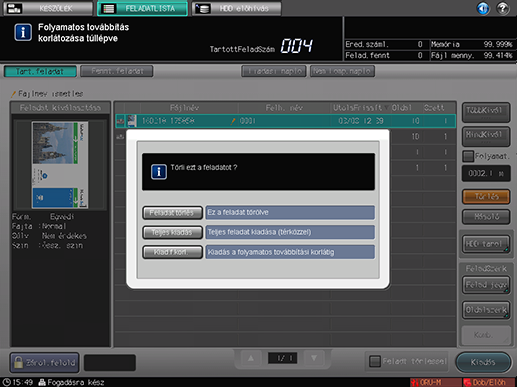517x387 pixels.
Task: Open the Oldalszerk button
Action: 486,310
